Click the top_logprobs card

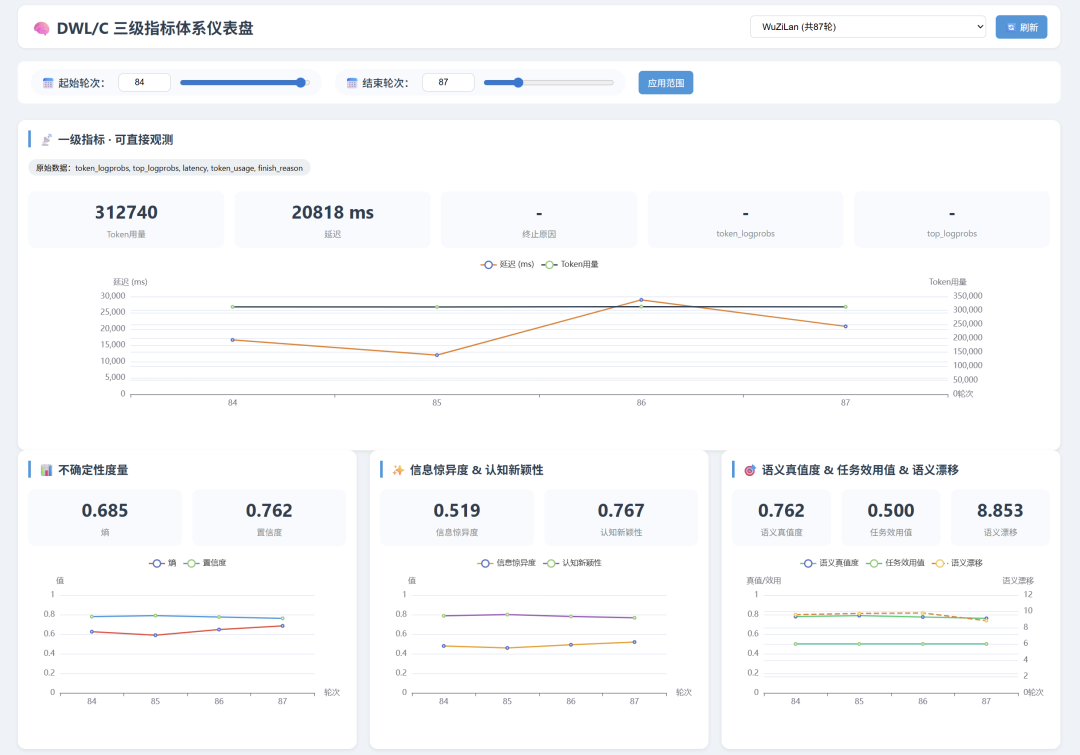952,220
